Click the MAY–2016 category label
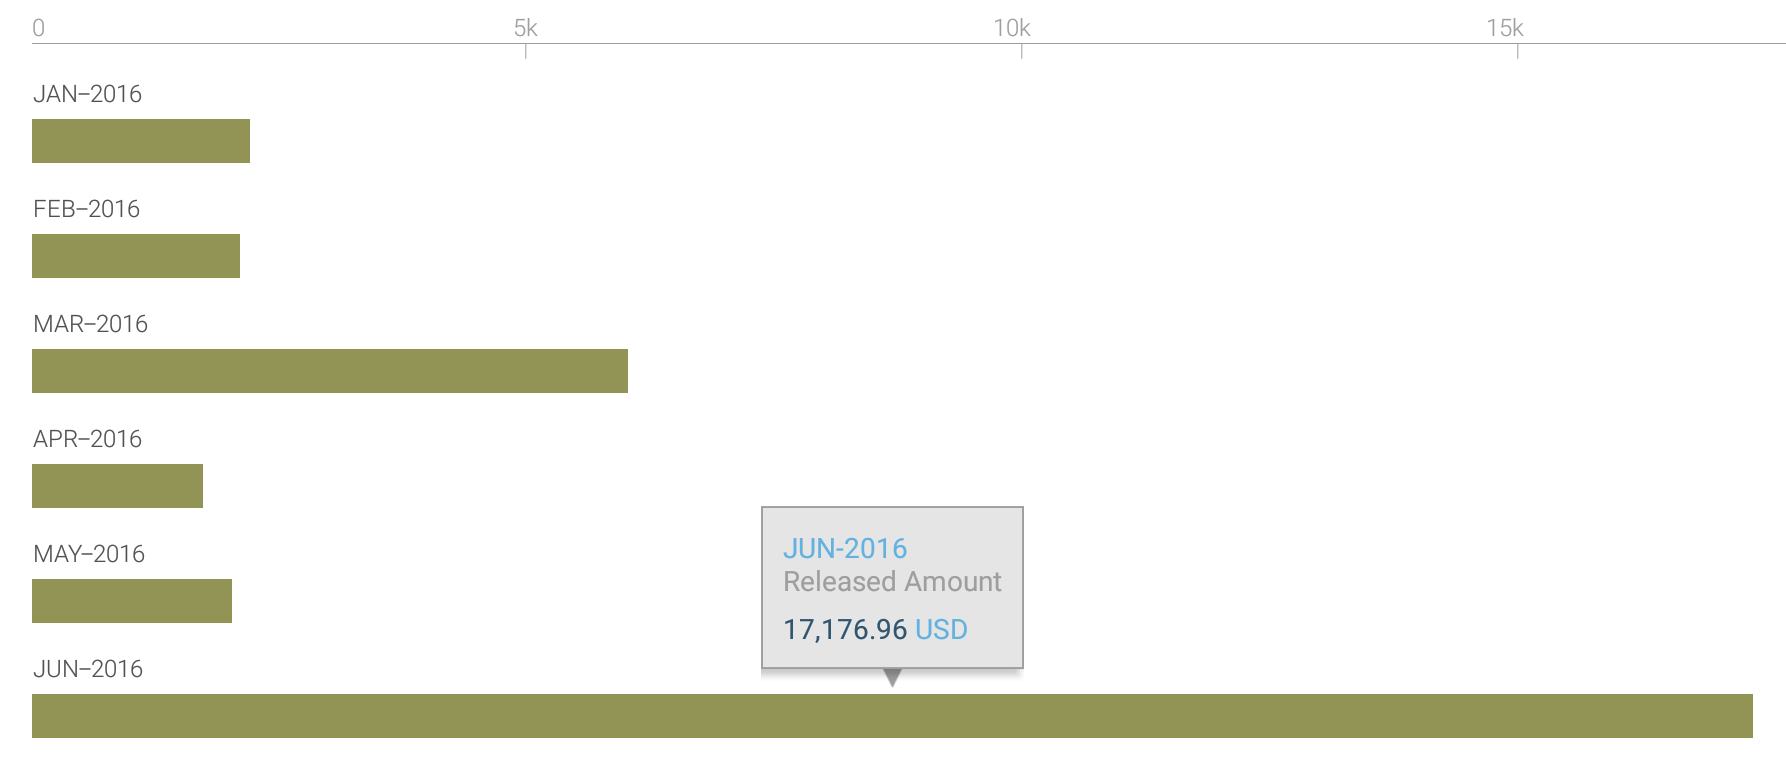 89,554
